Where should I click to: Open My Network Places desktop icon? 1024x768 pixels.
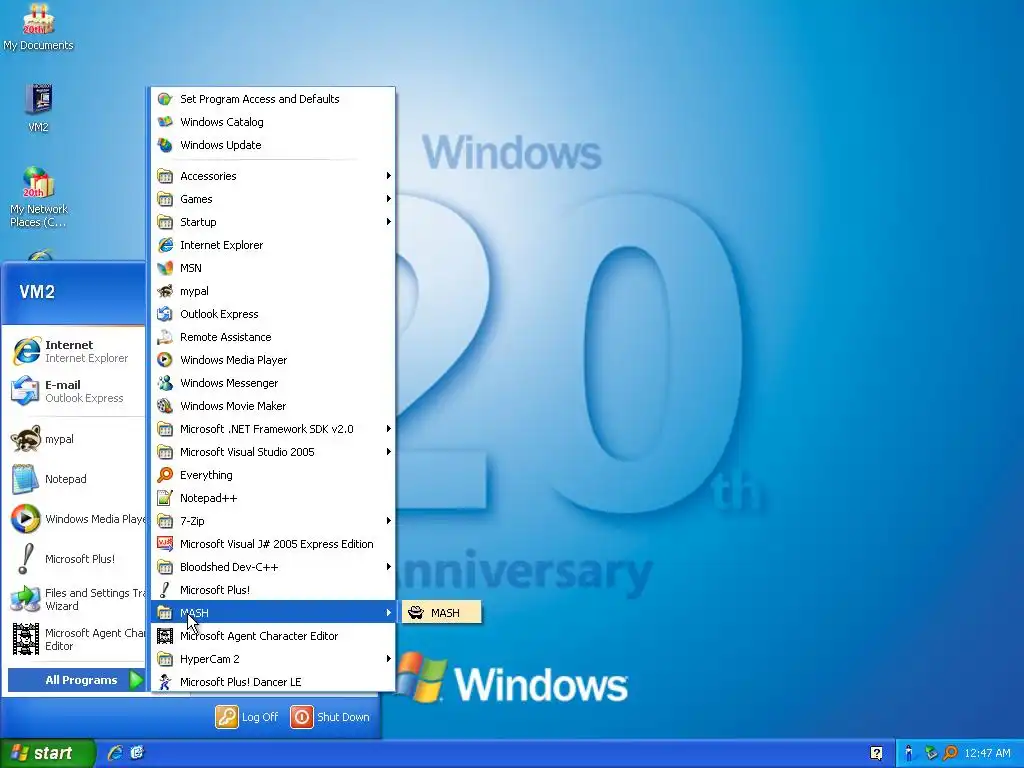click(38, 197)
